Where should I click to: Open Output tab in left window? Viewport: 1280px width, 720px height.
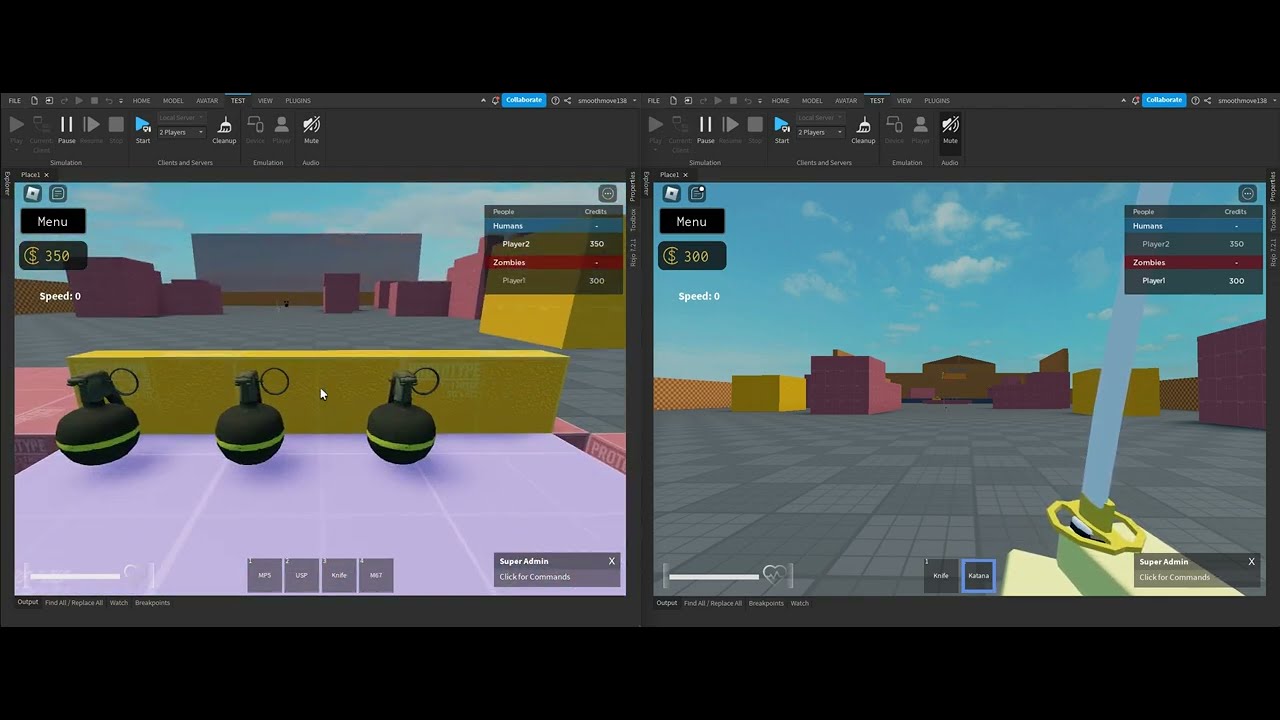pyautogui.click(x=27, y=602)
